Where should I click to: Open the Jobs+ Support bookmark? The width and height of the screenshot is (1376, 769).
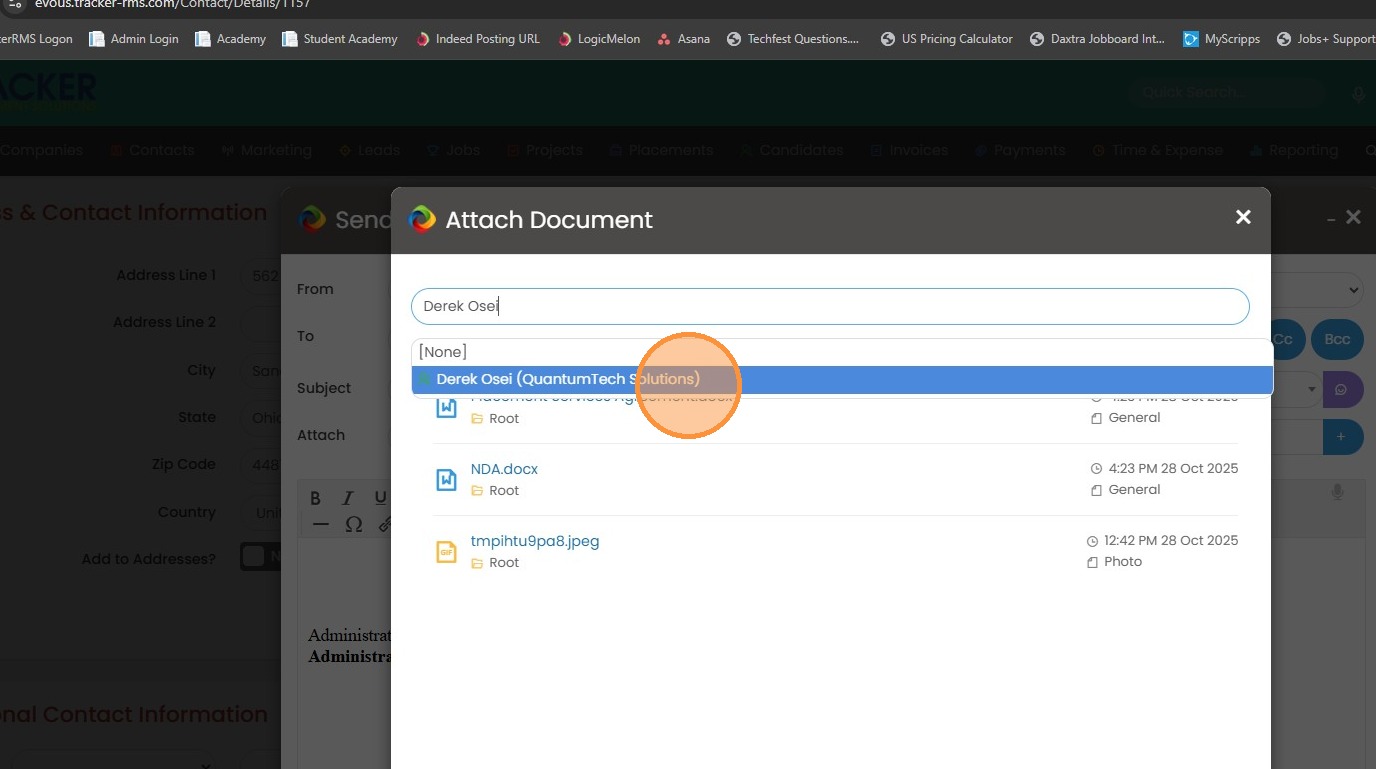tap(1326, 39)
